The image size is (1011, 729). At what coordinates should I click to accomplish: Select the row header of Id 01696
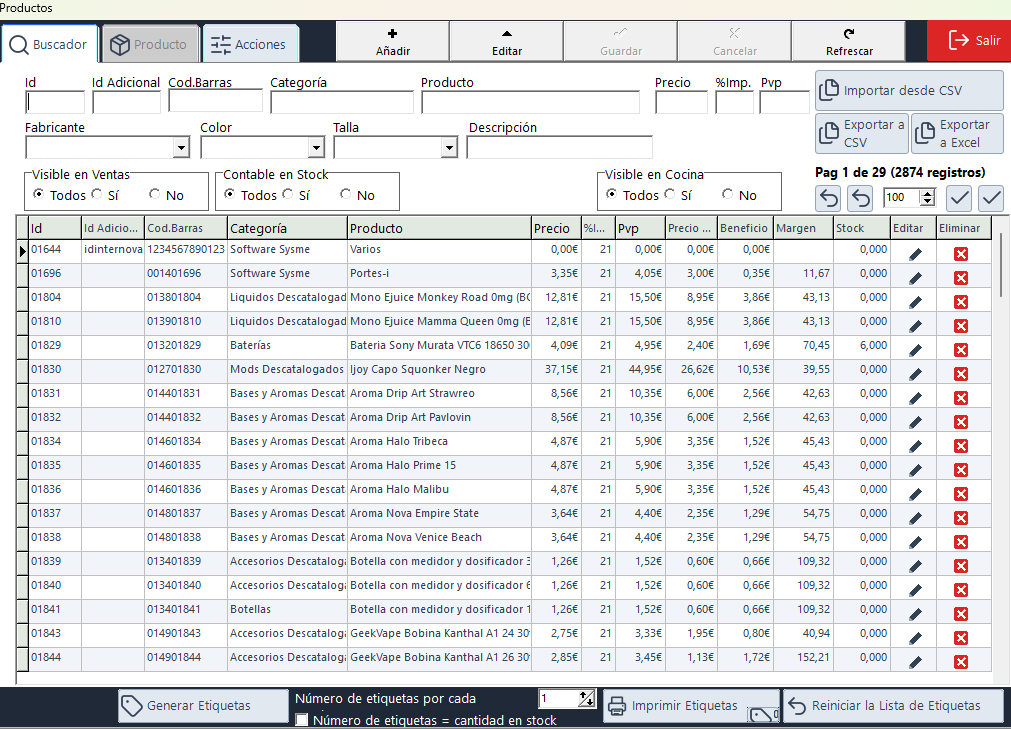(23, 275)
